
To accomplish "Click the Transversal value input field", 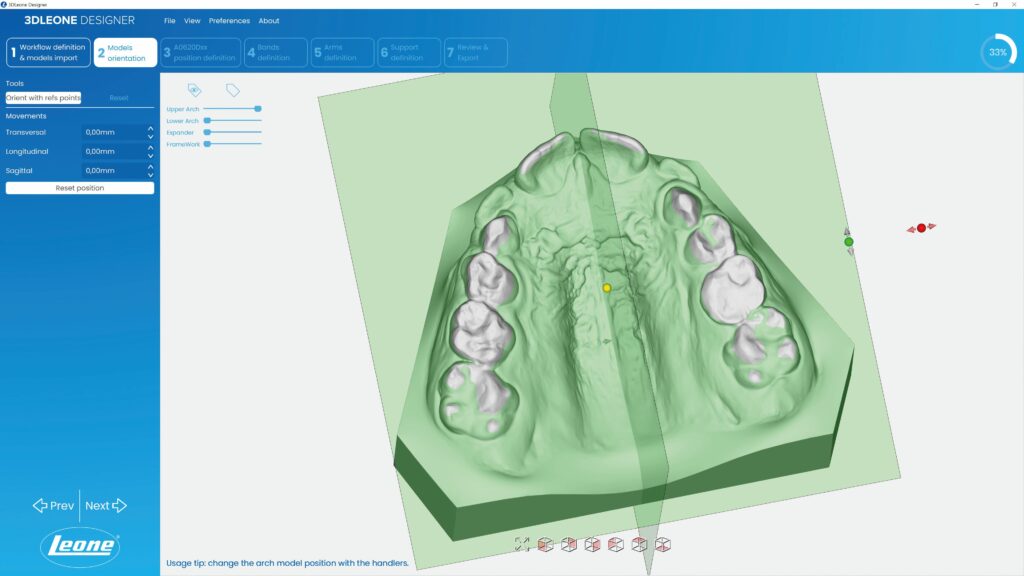I will [x=112, y=132].
